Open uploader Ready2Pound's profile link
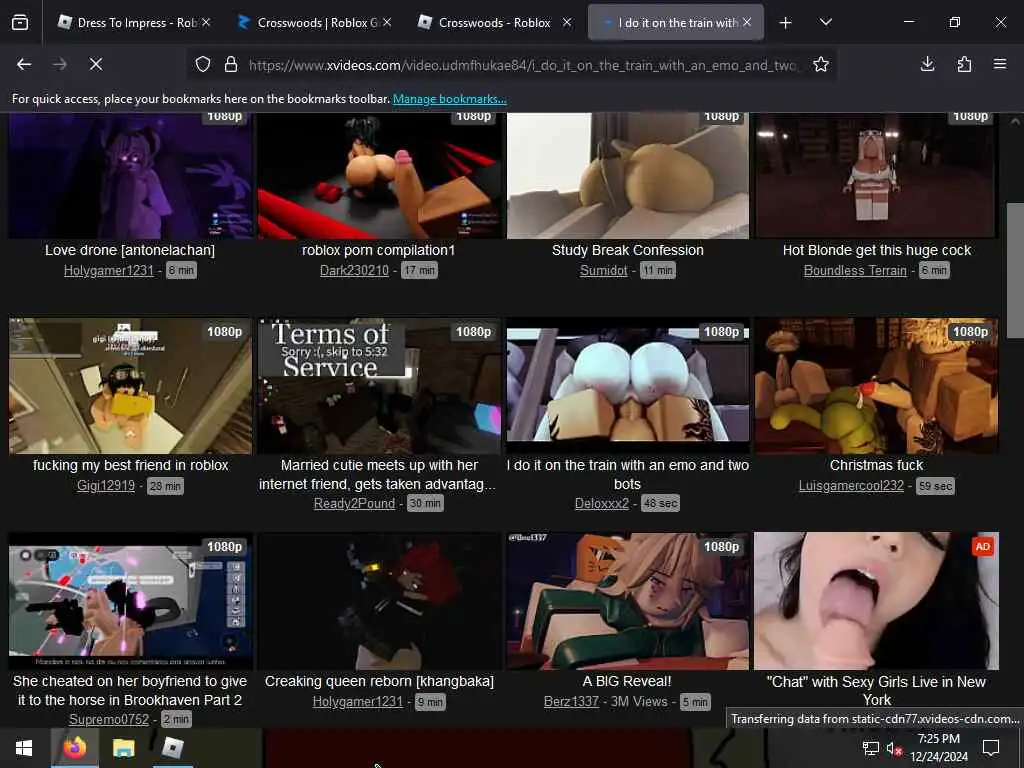The width and height of the screenshot is (1024, 768). point(354,504)
